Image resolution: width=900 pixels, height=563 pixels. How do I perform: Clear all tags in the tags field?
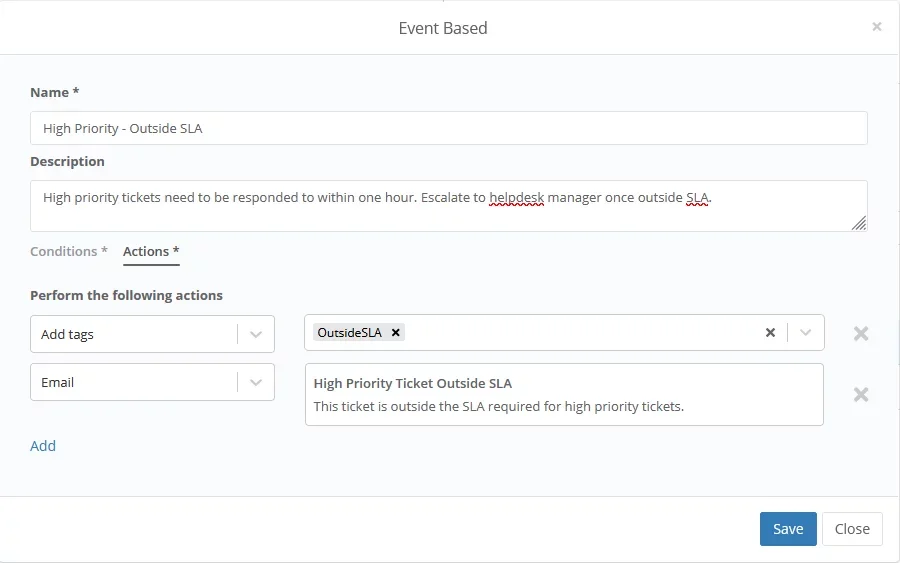point(770,333)
